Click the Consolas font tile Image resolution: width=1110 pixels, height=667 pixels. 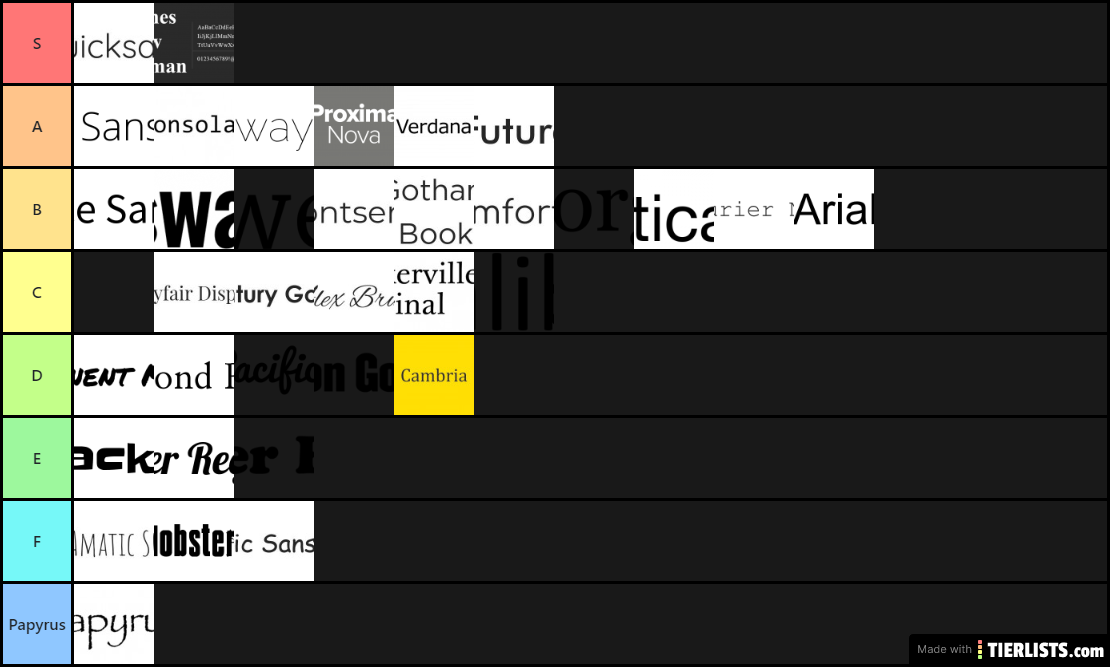[x=194, y=126]
